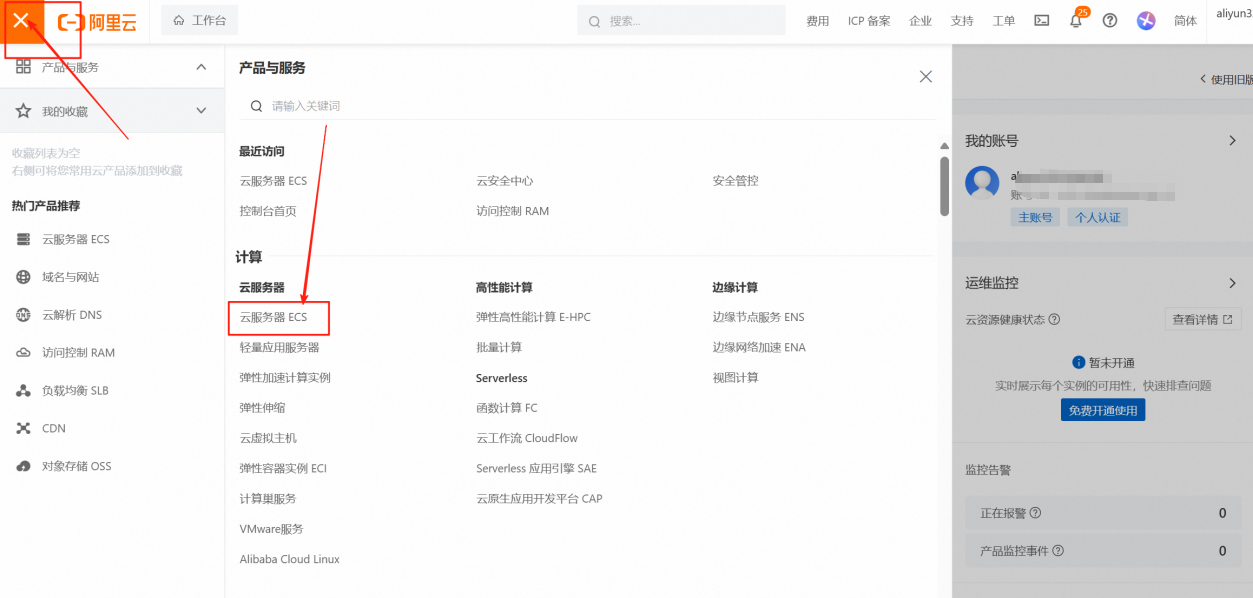Click the CDN icon in sidebar
The image size is (1253, 598).
click(x=24, y=428)
